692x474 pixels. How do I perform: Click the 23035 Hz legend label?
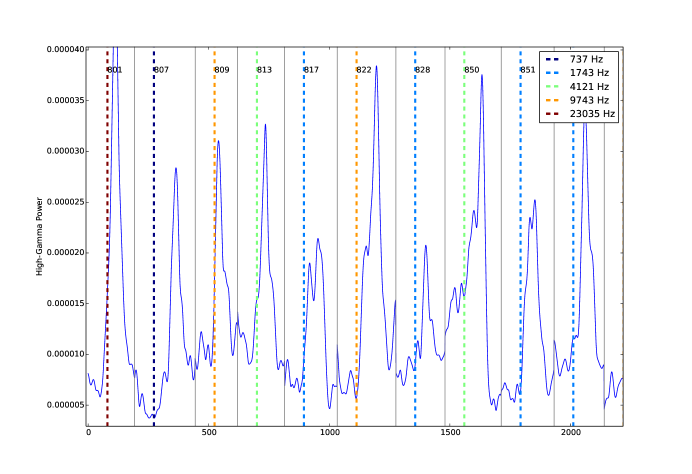pyautogui.click(x=592, y=114)
